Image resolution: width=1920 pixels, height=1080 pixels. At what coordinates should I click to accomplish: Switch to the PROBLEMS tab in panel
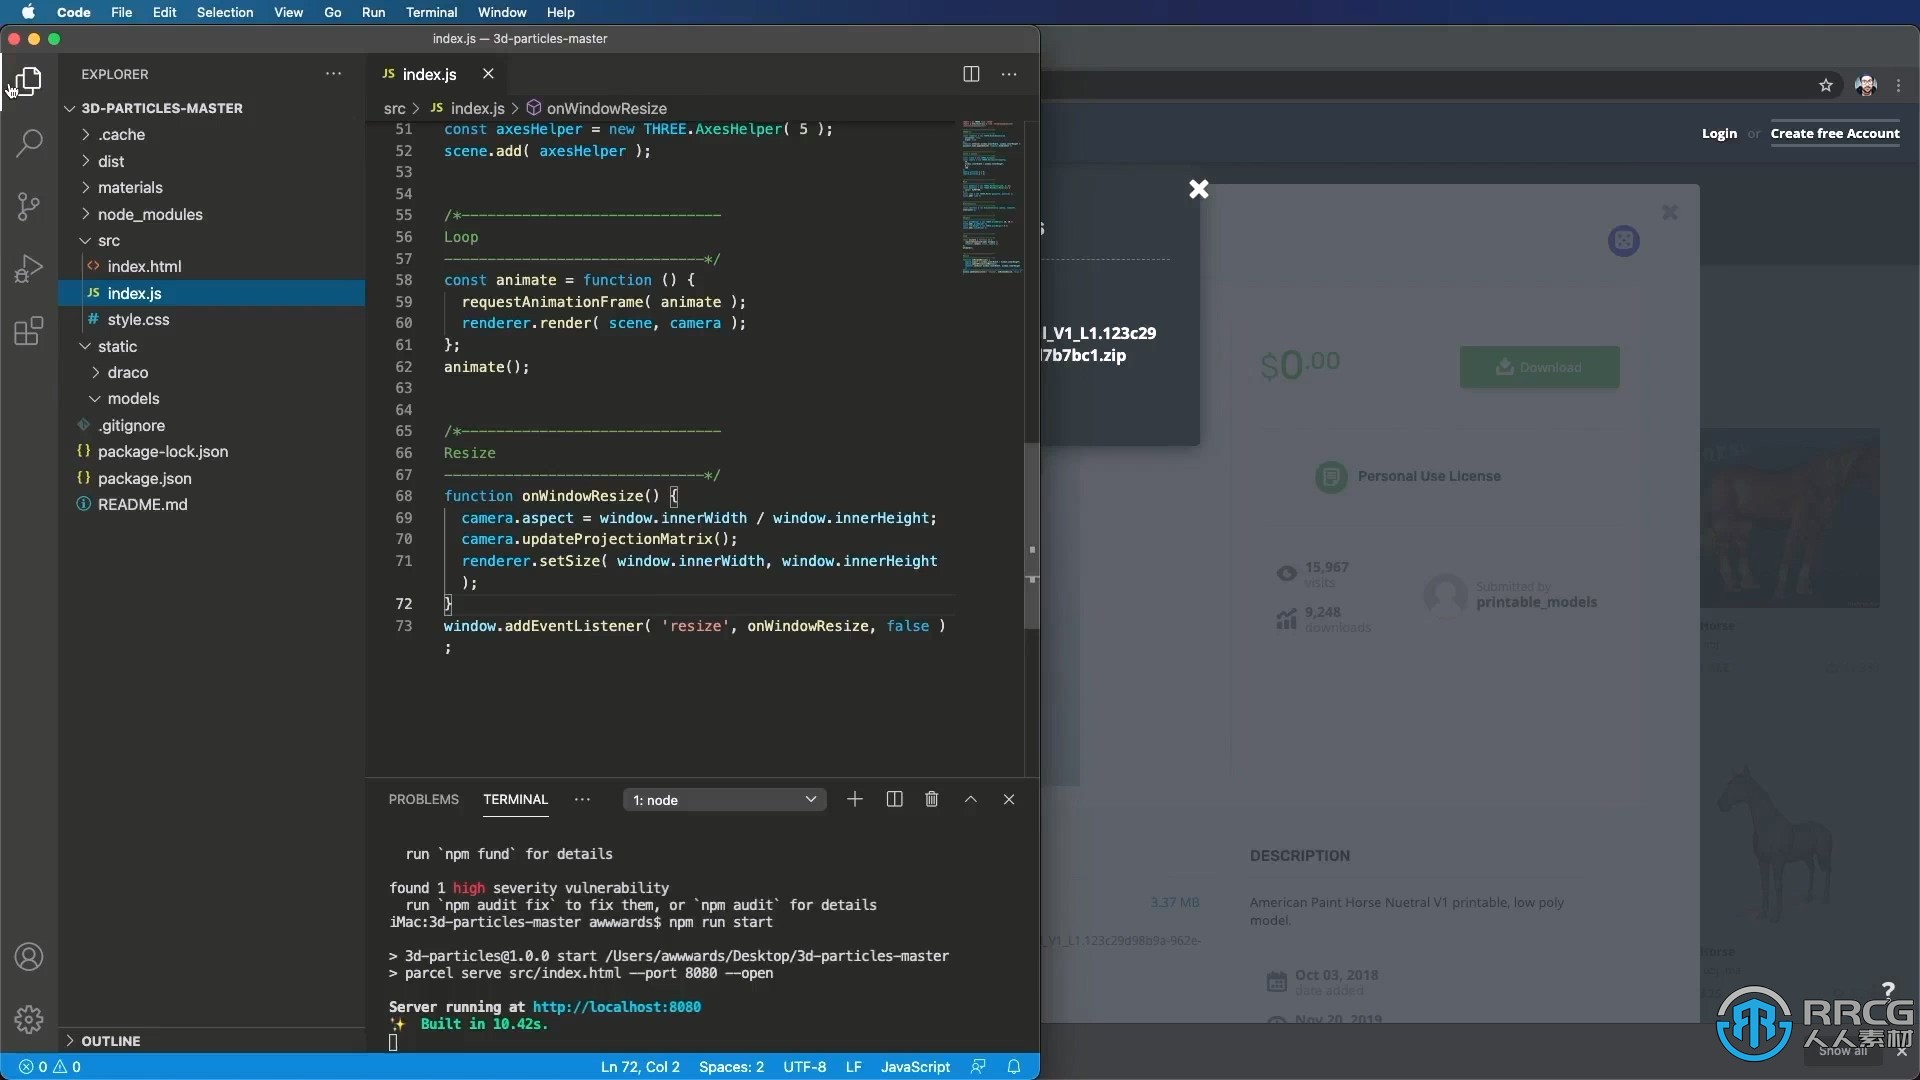point(423,799)
